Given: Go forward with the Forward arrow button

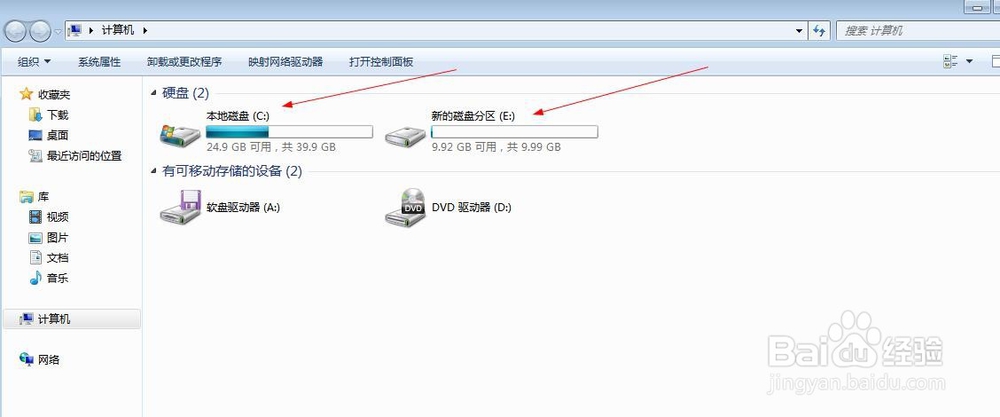Looking at the screenshot, I should (x=40, y=31).
